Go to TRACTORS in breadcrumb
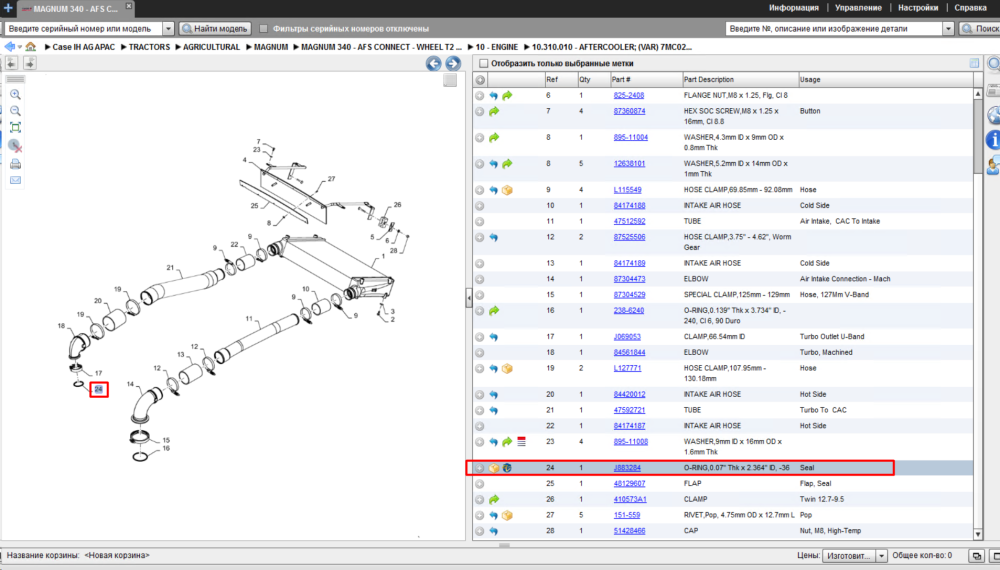 [149, 47]
